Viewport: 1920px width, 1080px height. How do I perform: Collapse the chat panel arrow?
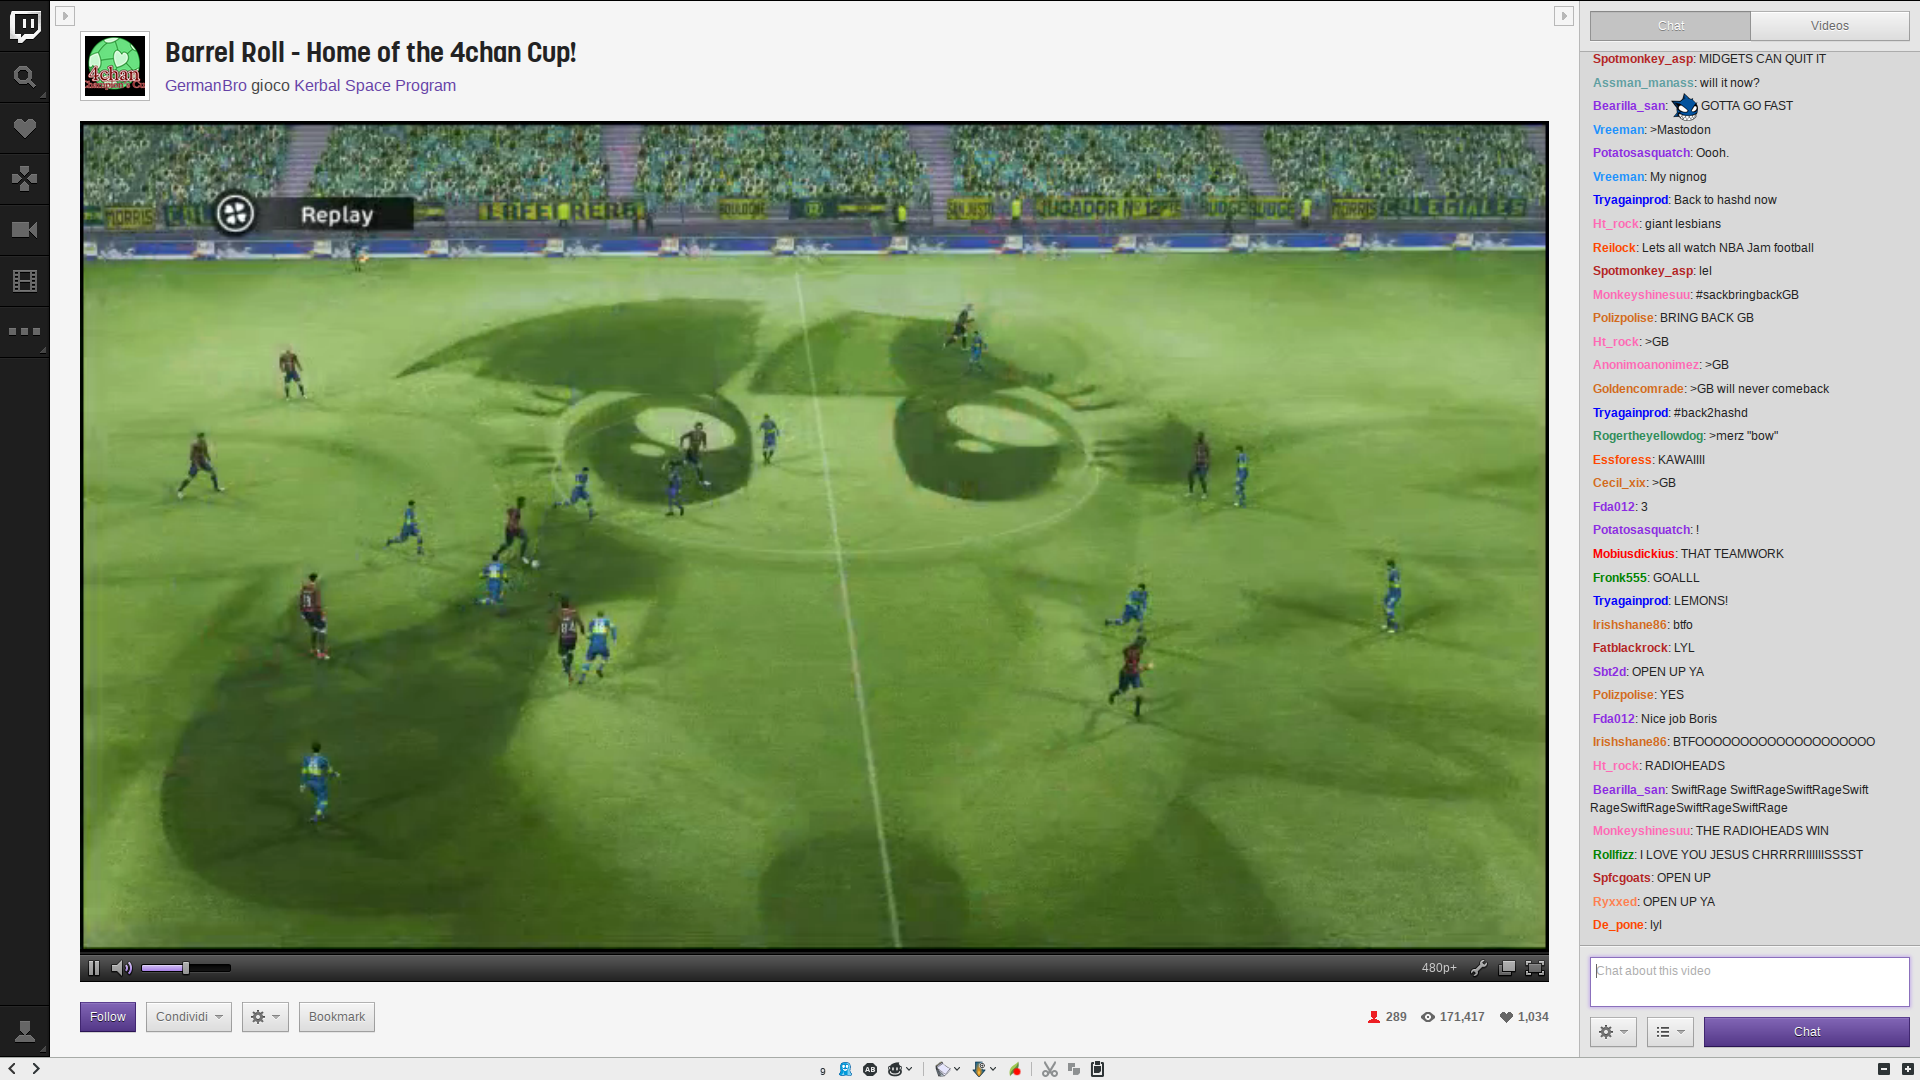1564,16
